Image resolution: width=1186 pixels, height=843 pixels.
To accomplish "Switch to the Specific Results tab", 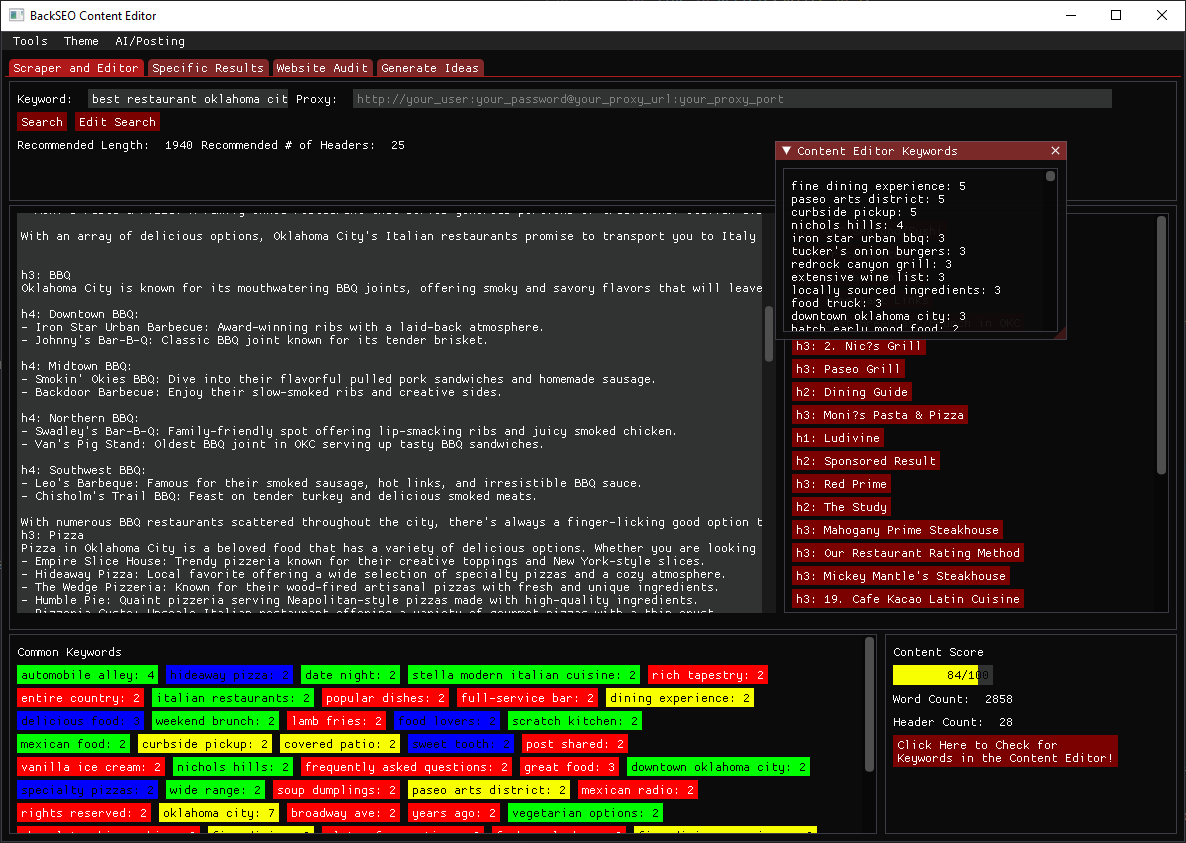I will pos(208,68).
